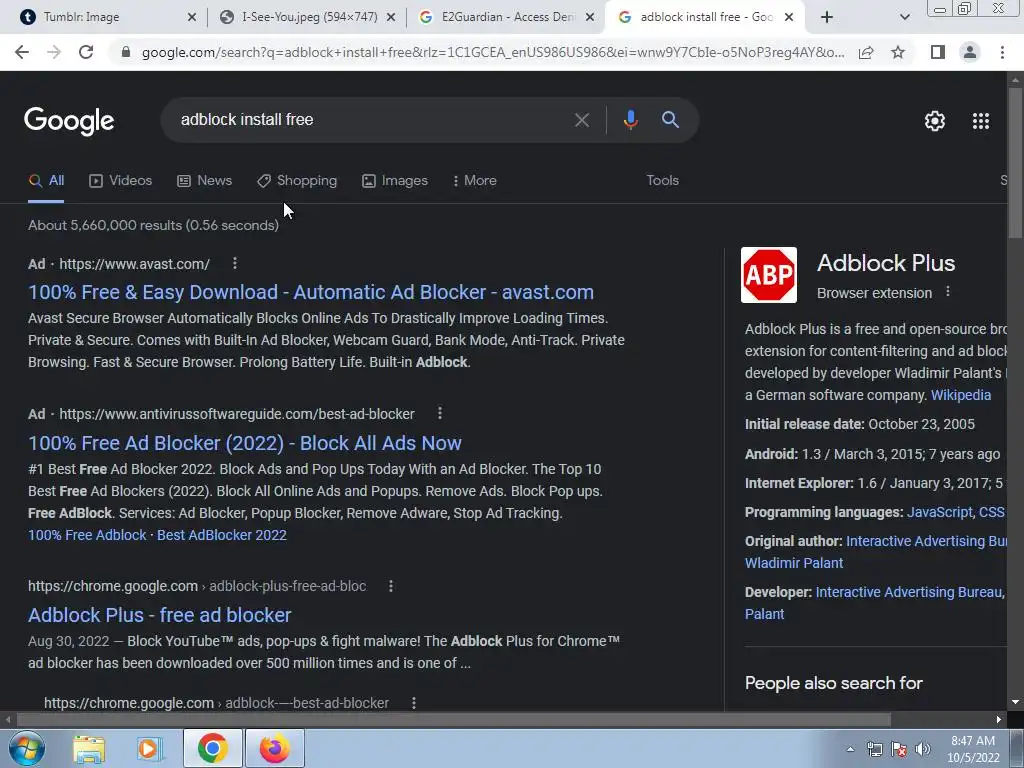Click the vertical page scrollbar thumb

[1015, 163]
